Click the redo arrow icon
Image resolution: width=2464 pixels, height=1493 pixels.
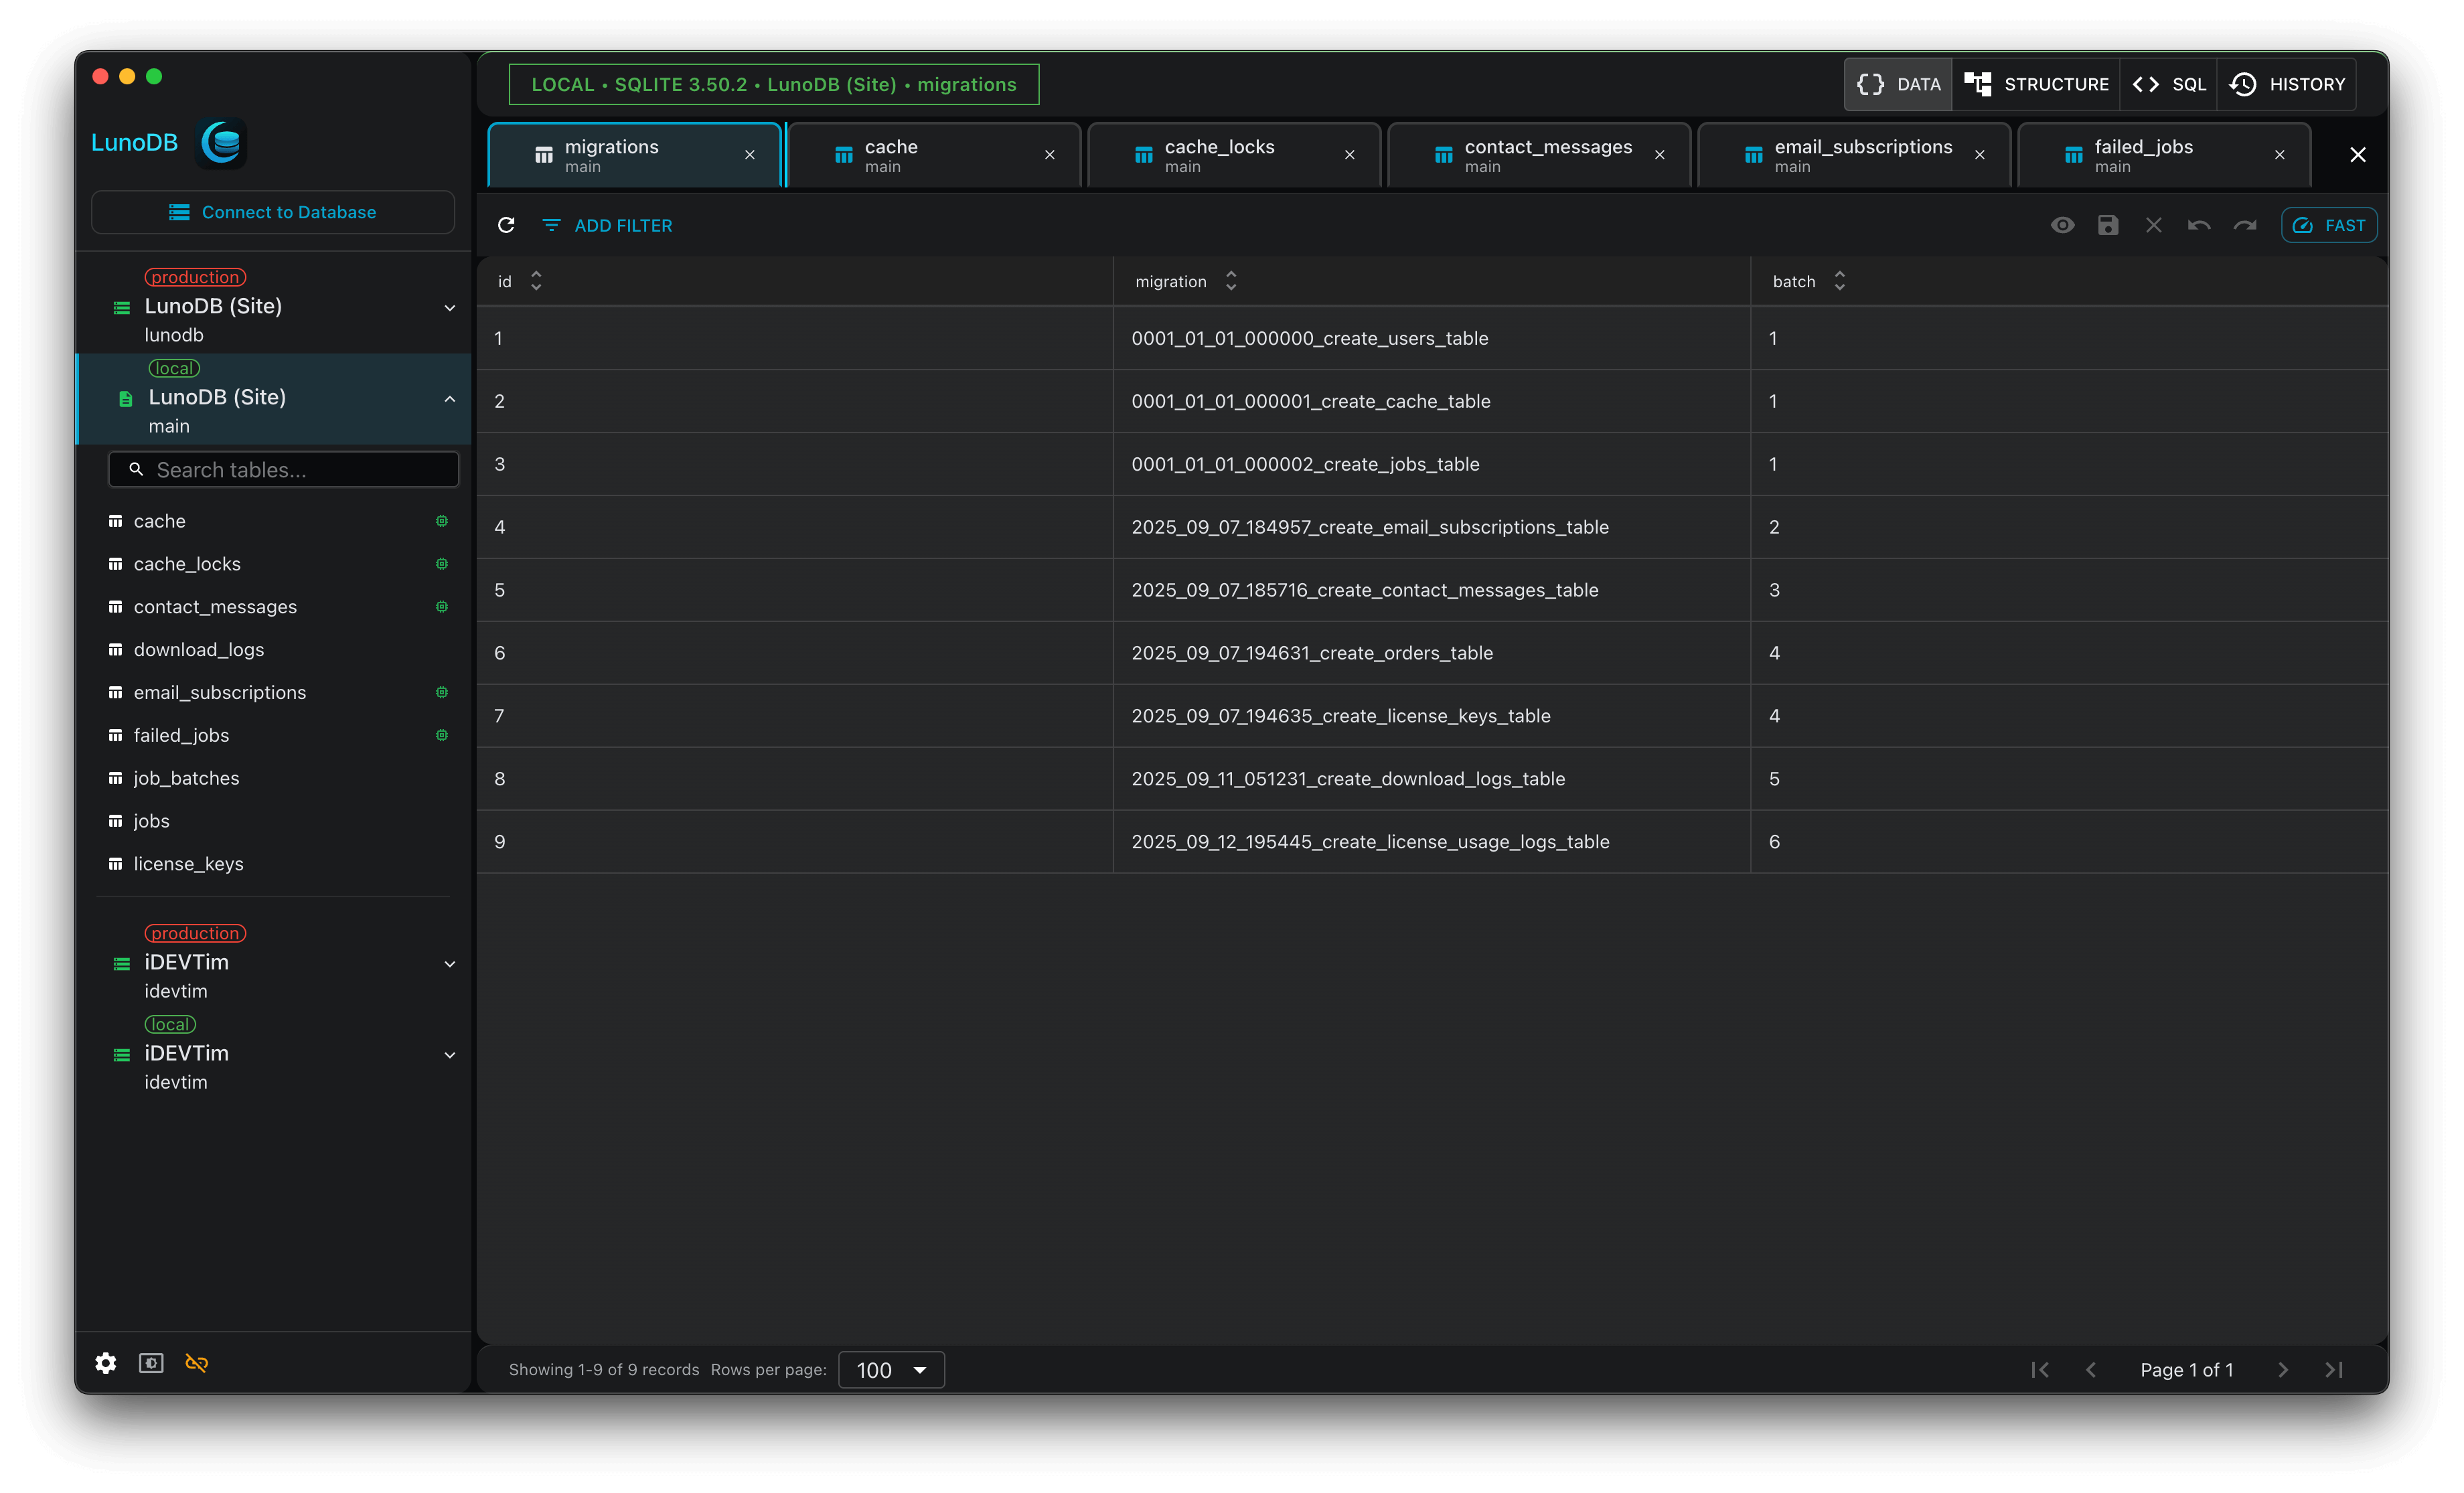(x=2245, y=225)
